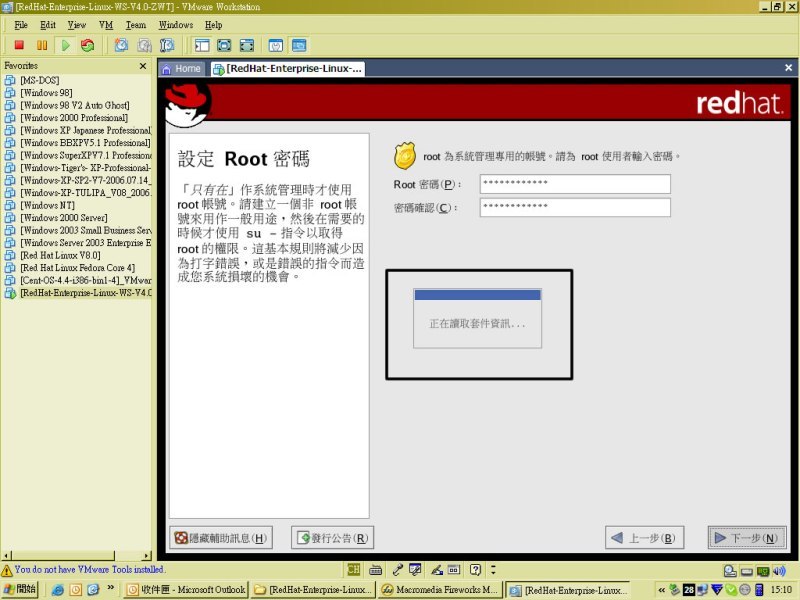The height and width of the screenshot is (600, 800).
Task: Click the 密碼確認 confirm password field
Action: point(575,208)
